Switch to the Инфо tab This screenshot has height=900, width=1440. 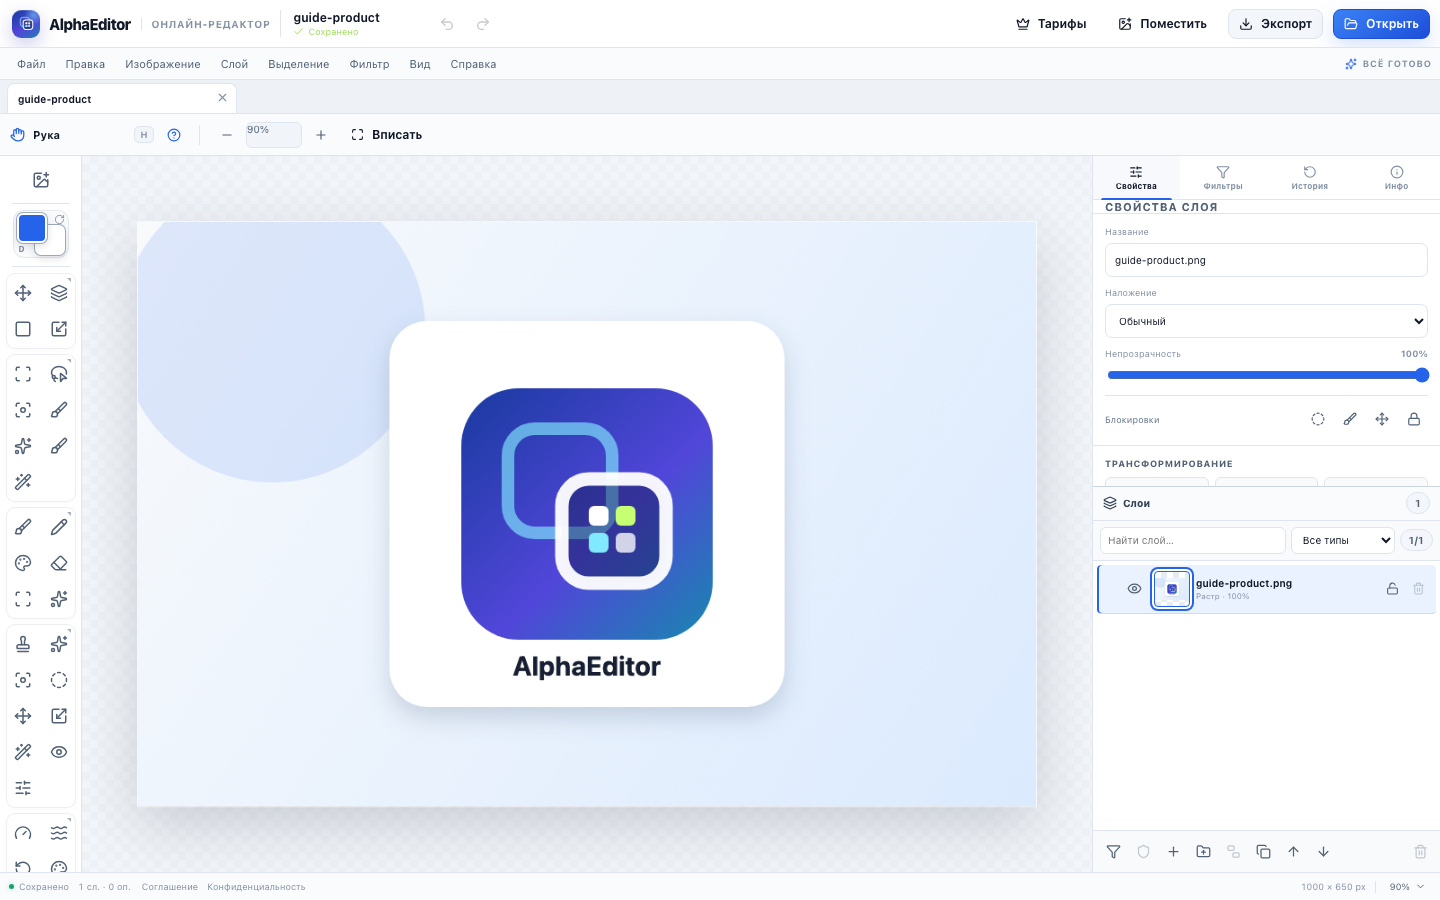[1397, 178]
